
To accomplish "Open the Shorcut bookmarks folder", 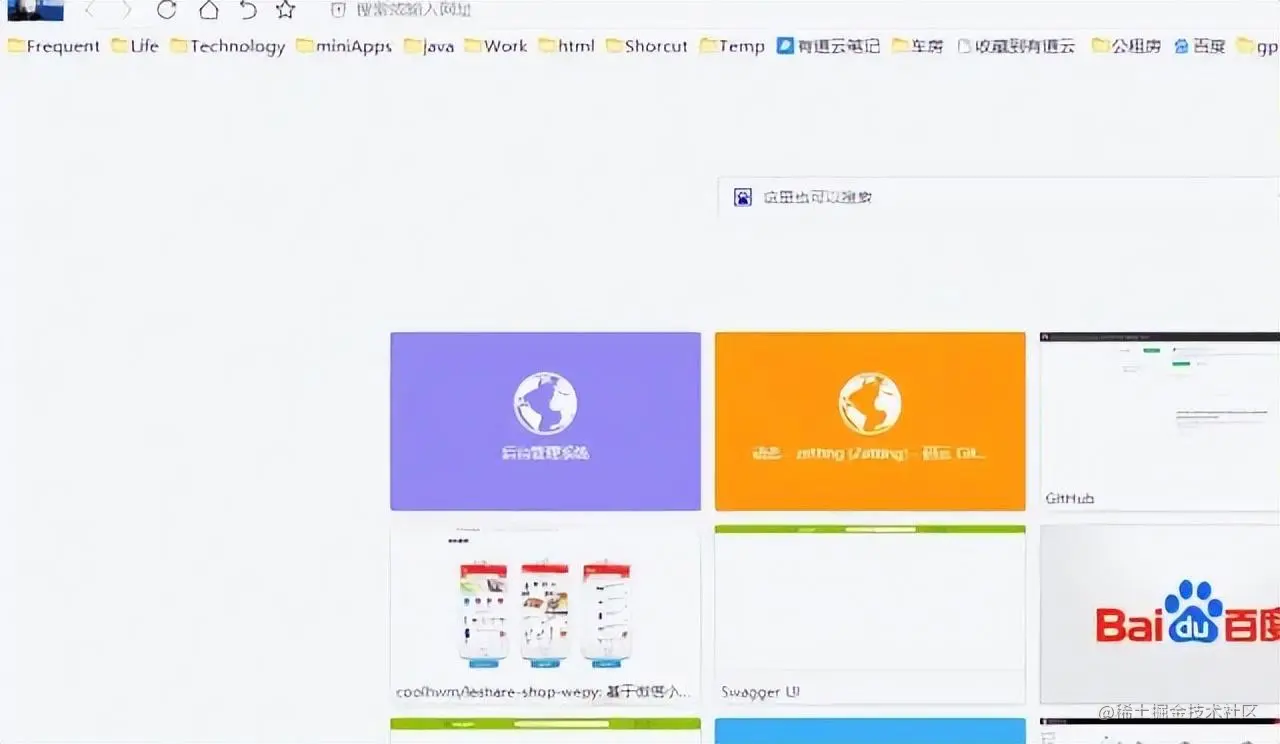I will [647, 46].
